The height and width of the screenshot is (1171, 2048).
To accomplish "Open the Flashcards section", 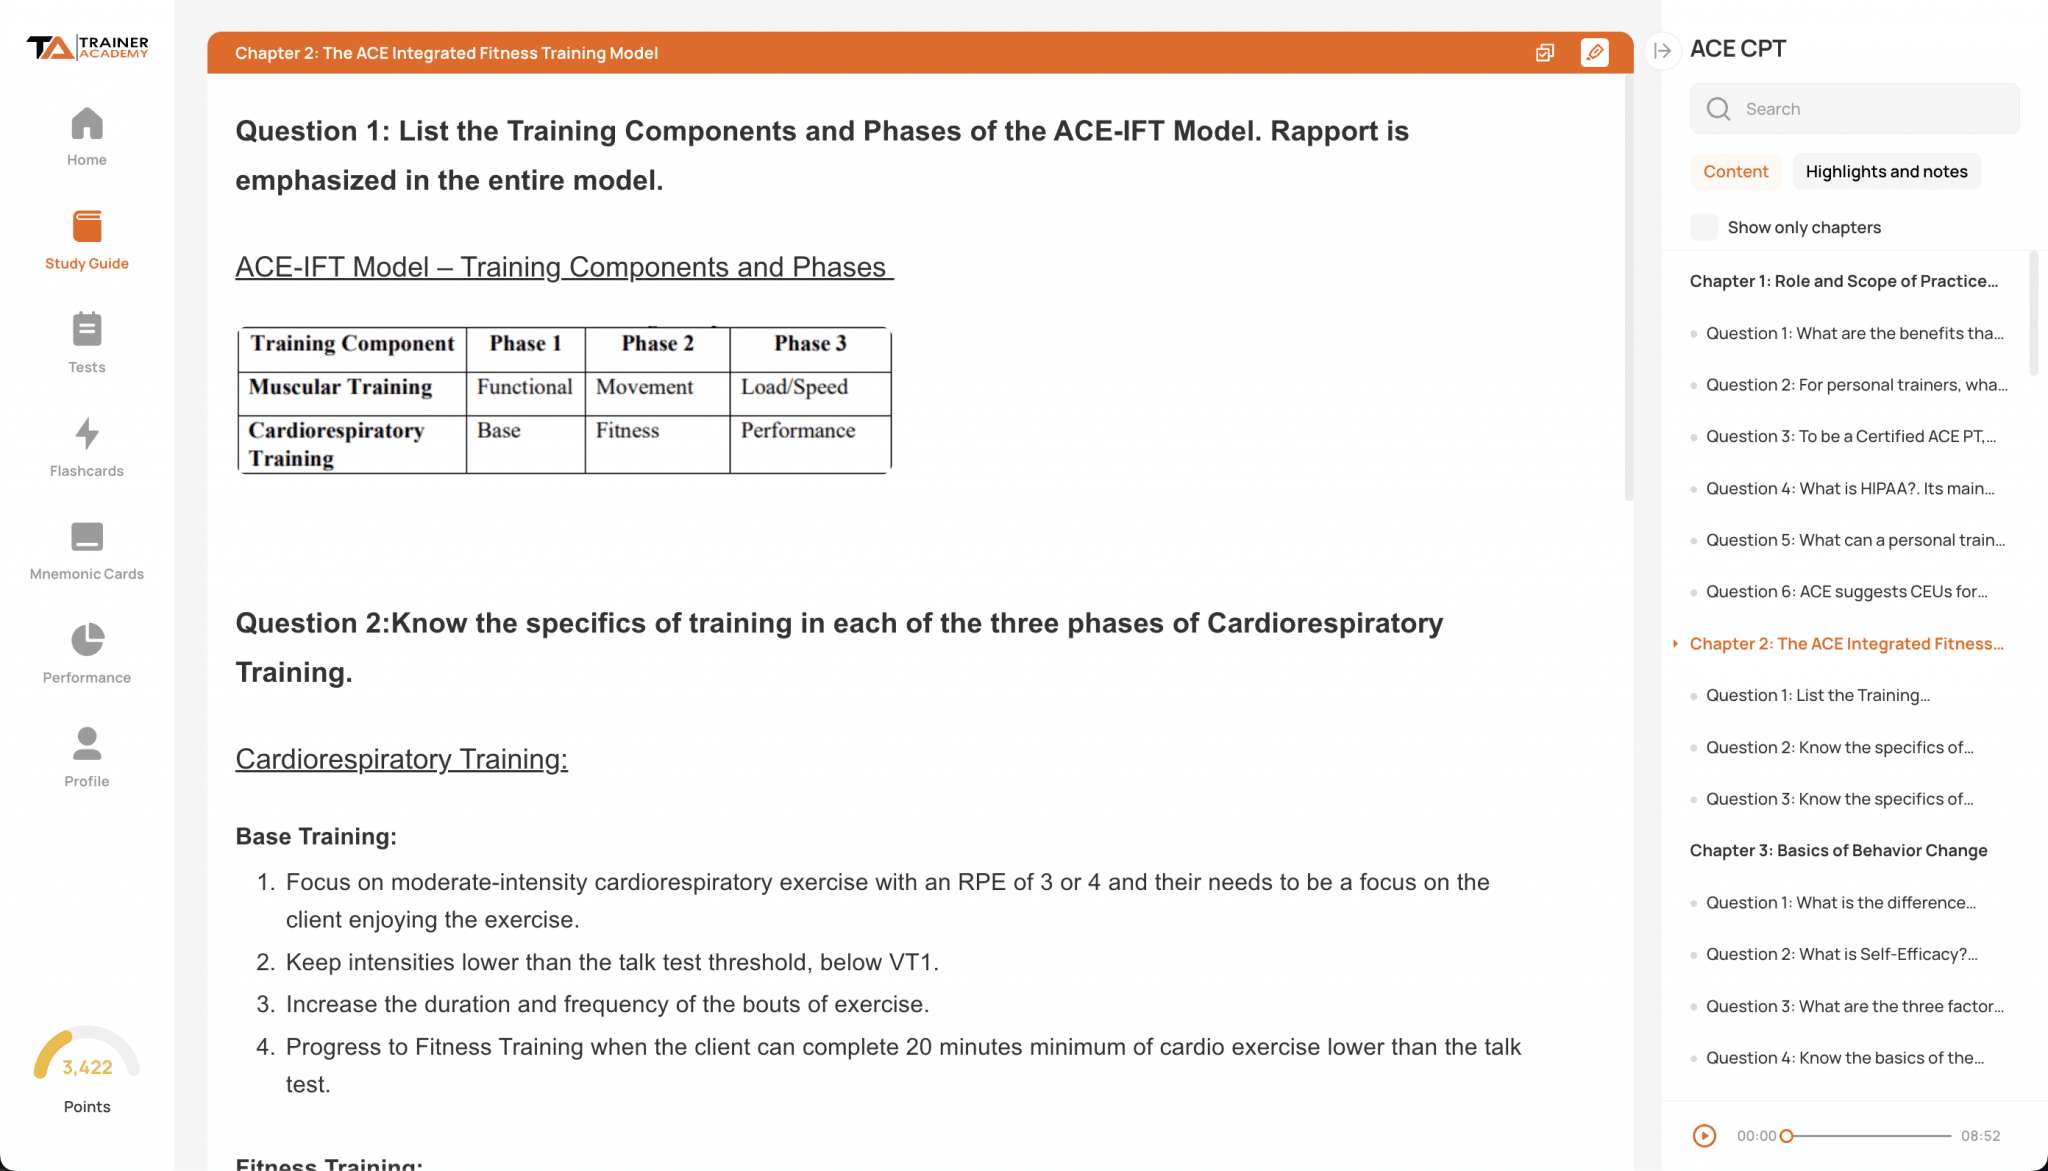I will coord(86,445).
